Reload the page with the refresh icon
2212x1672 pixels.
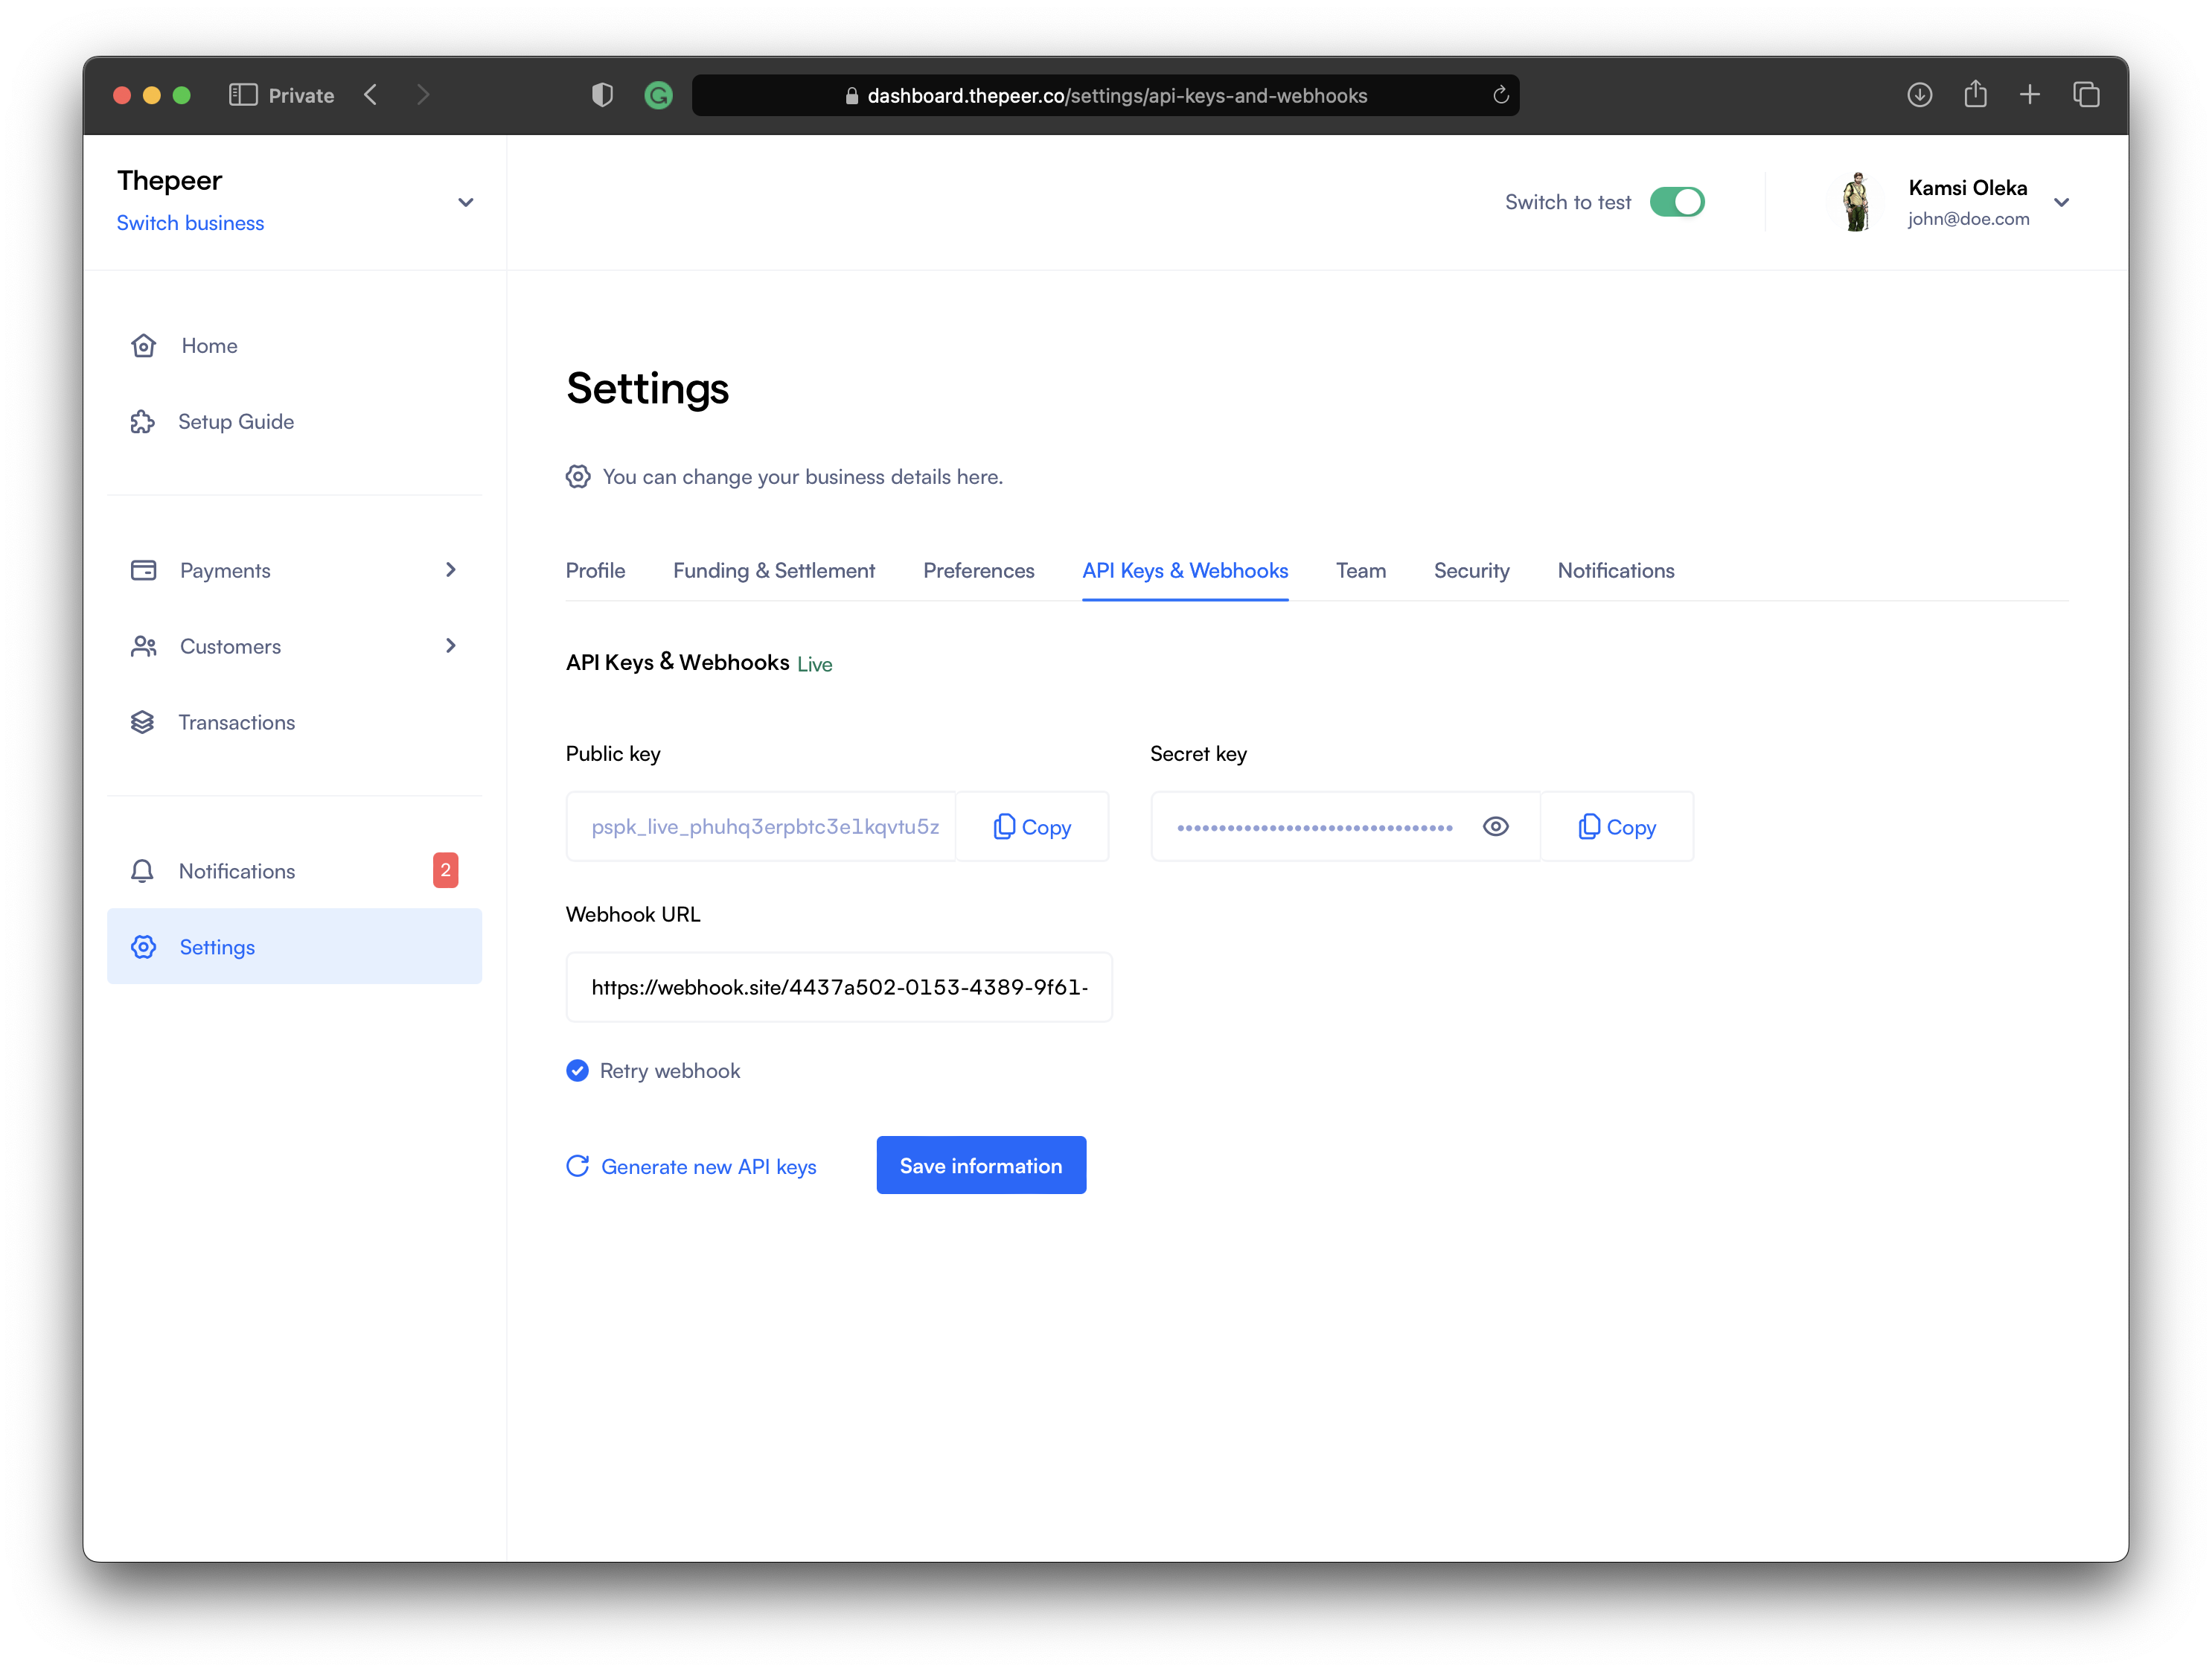1500,95
